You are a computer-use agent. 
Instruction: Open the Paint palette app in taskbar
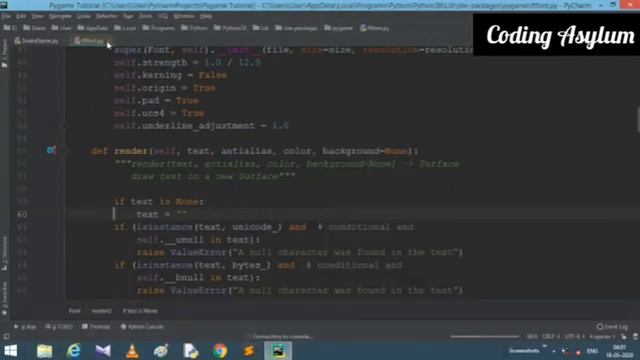pos(161,351)
